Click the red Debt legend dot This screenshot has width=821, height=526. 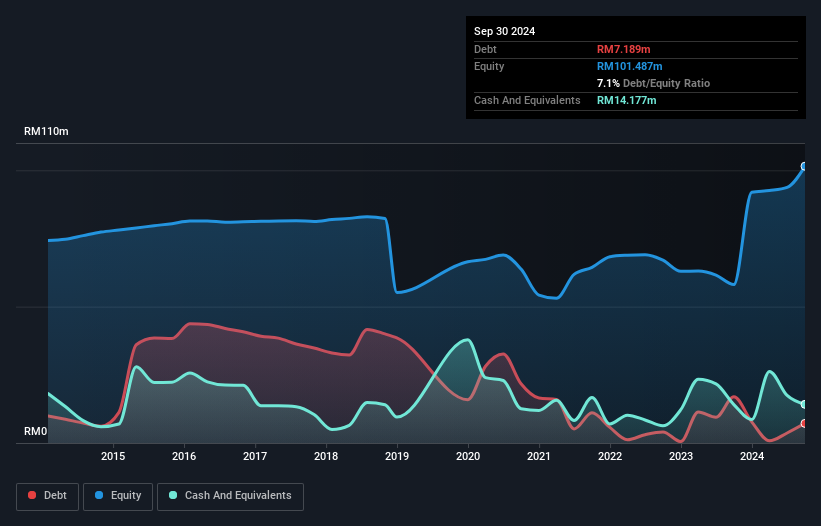pos(32,495)
